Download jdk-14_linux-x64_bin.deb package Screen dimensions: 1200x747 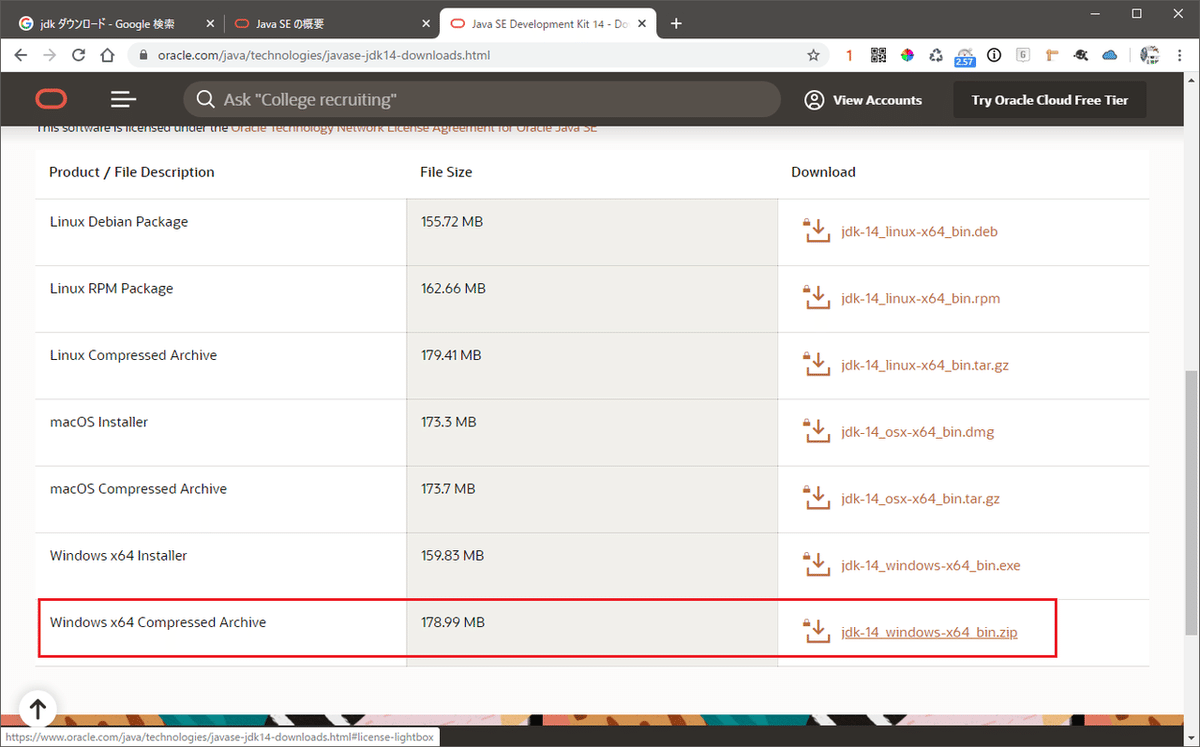pos(919,231)
